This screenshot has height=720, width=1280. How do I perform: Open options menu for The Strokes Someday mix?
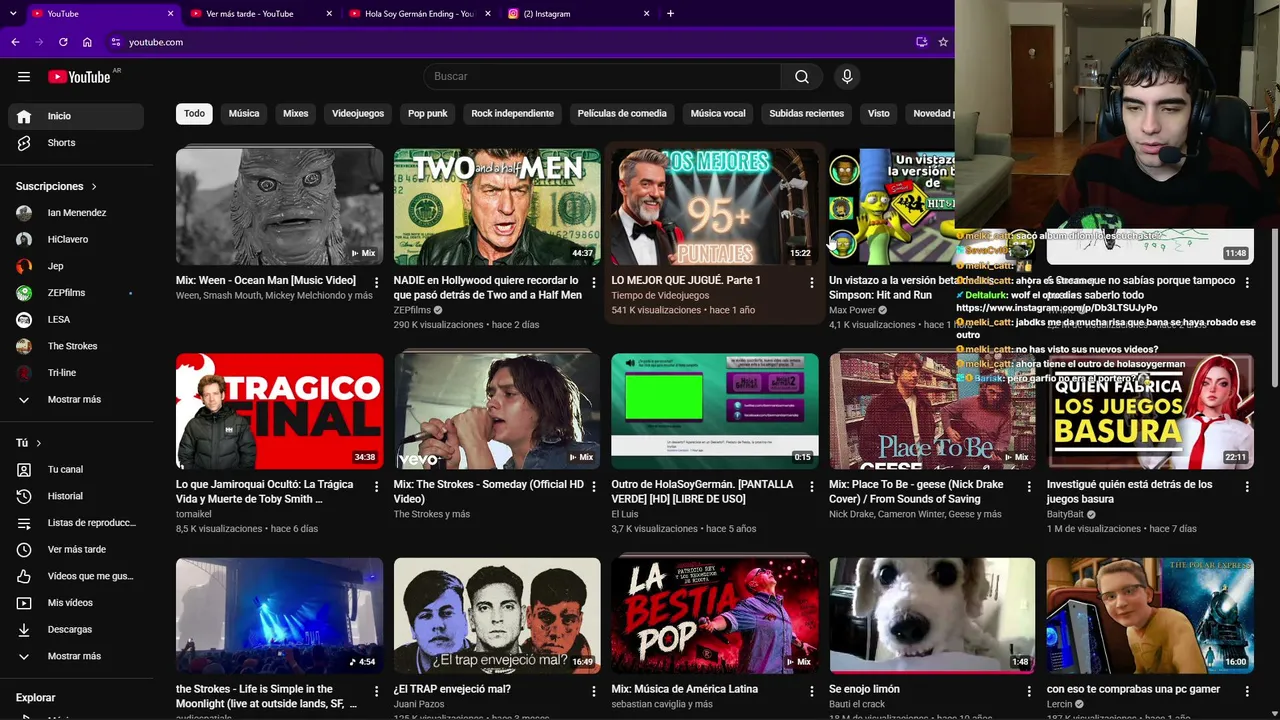[594, 487]
